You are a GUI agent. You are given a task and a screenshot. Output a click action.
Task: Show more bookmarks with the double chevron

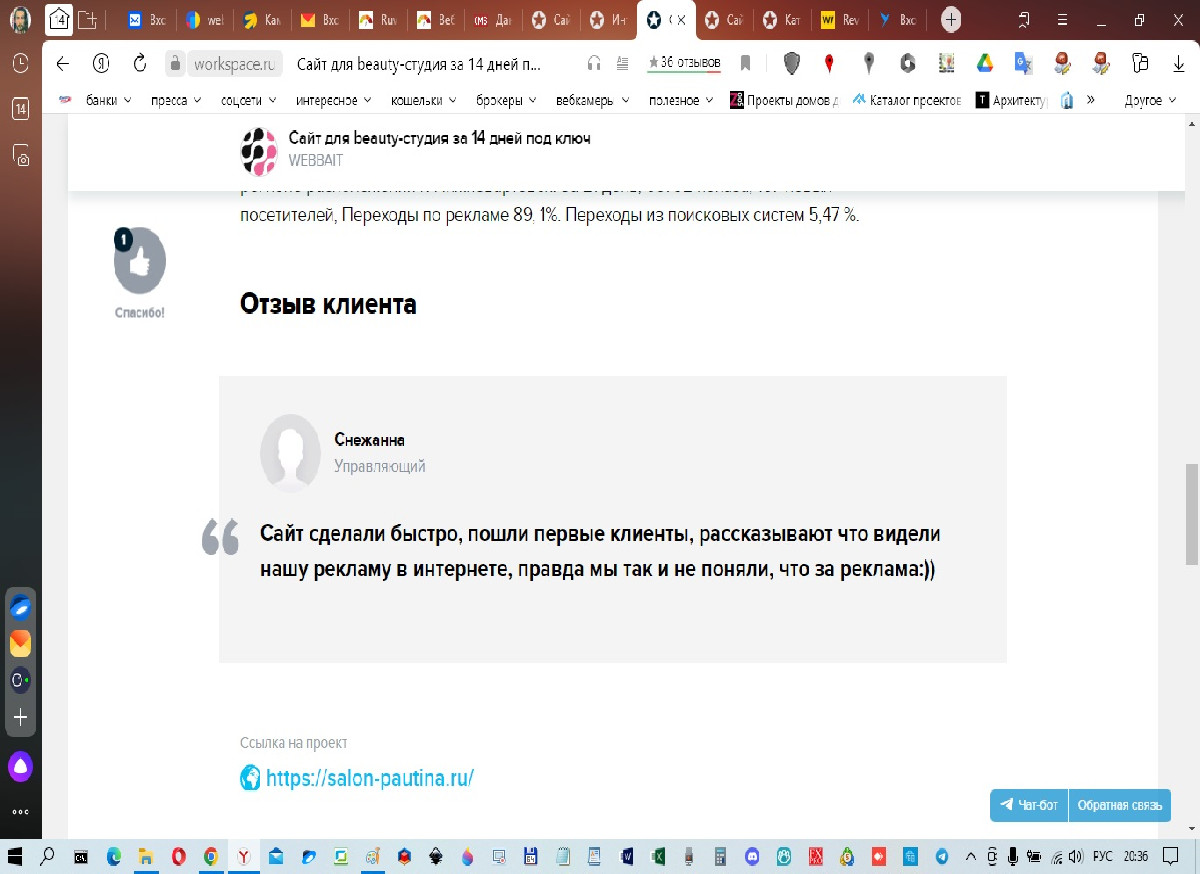pyautogui.click(x=1090, y=100)
